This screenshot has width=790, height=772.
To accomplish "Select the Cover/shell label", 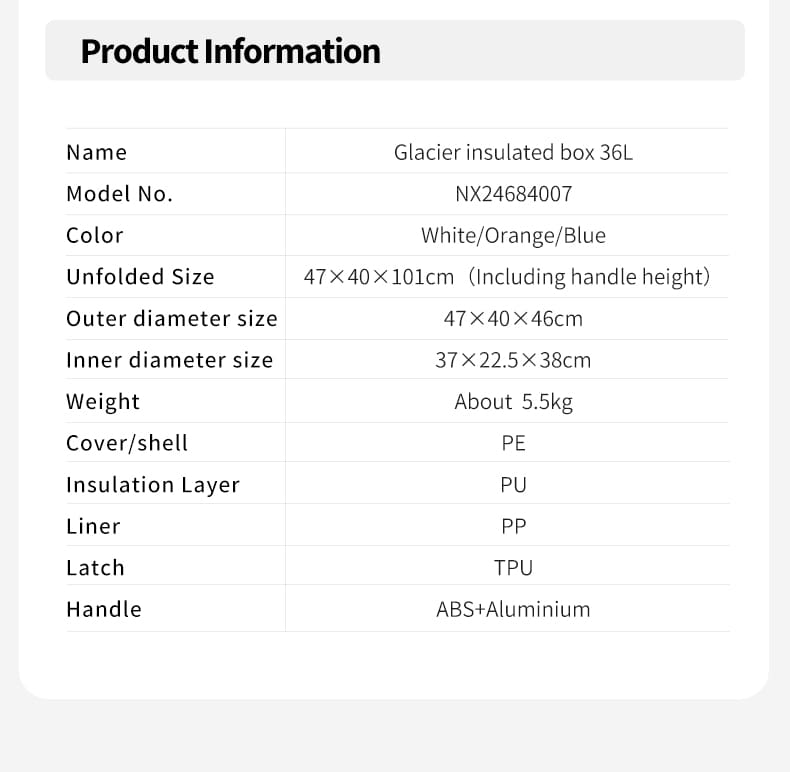I will [127, 443].
